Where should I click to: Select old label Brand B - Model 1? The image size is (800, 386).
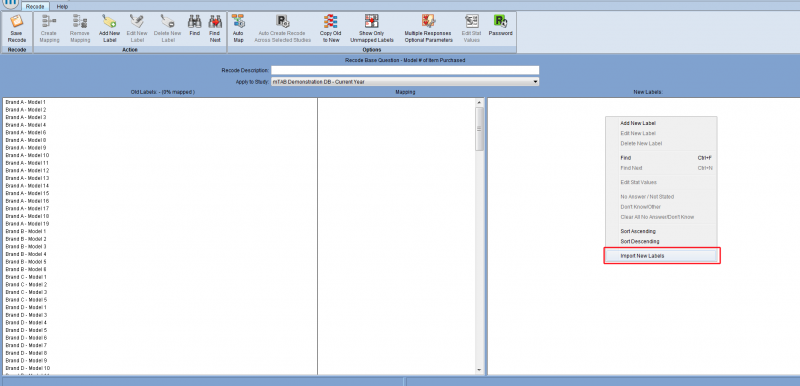point(26,231)
